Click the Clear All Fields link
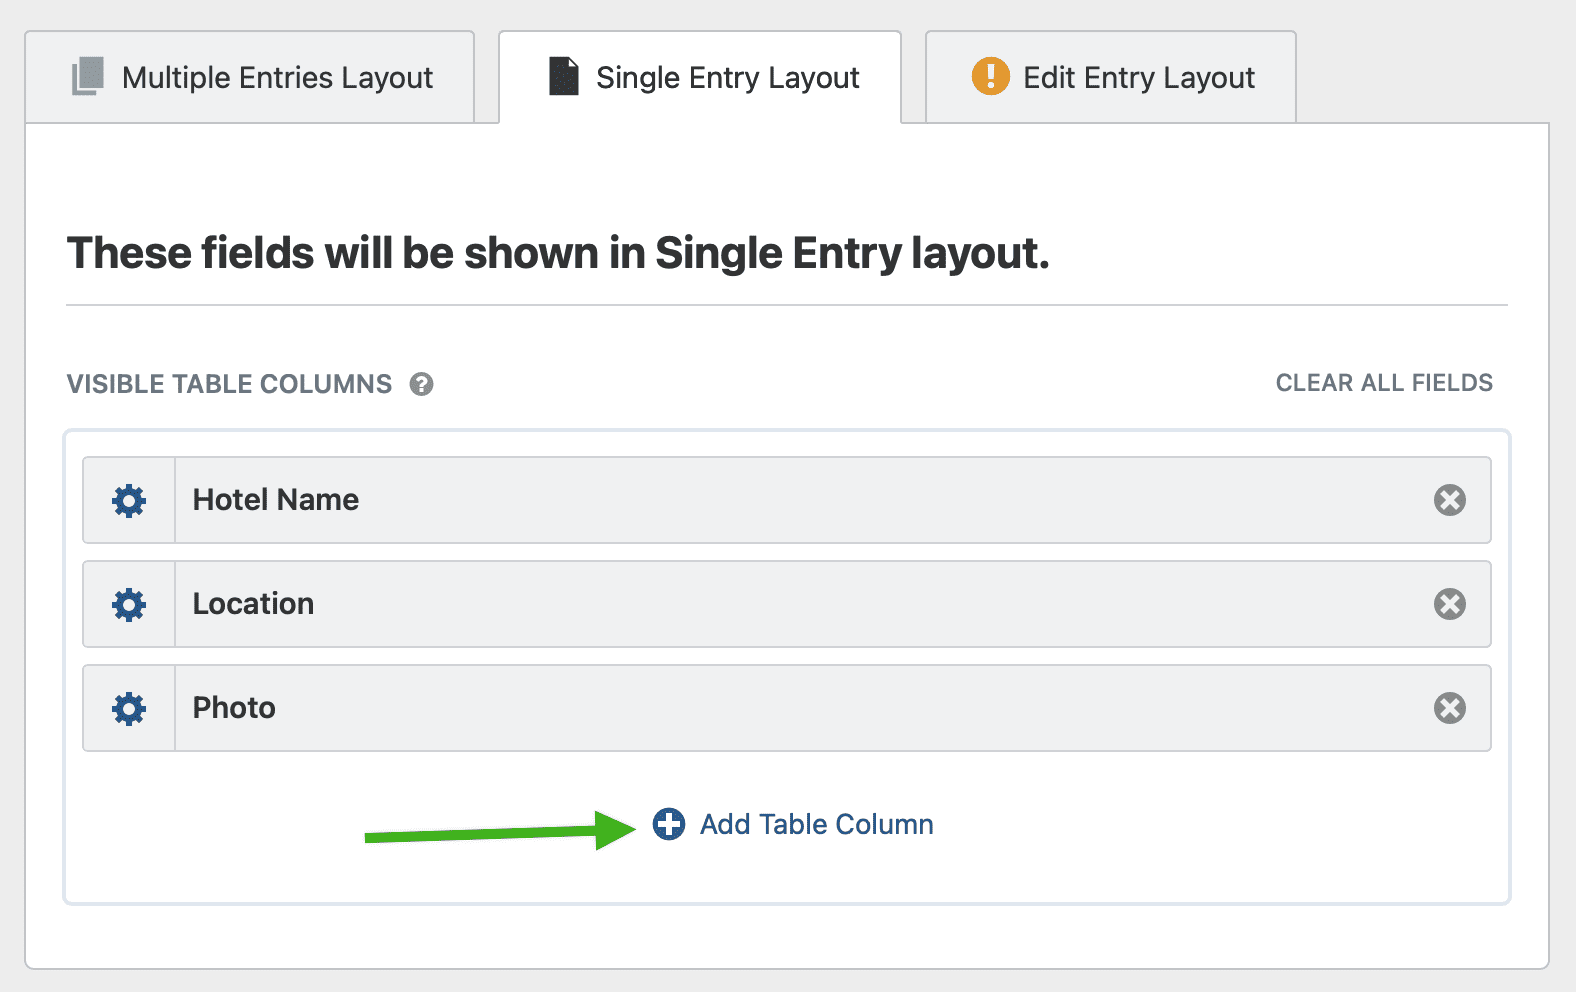 (x=1383, y=383)
